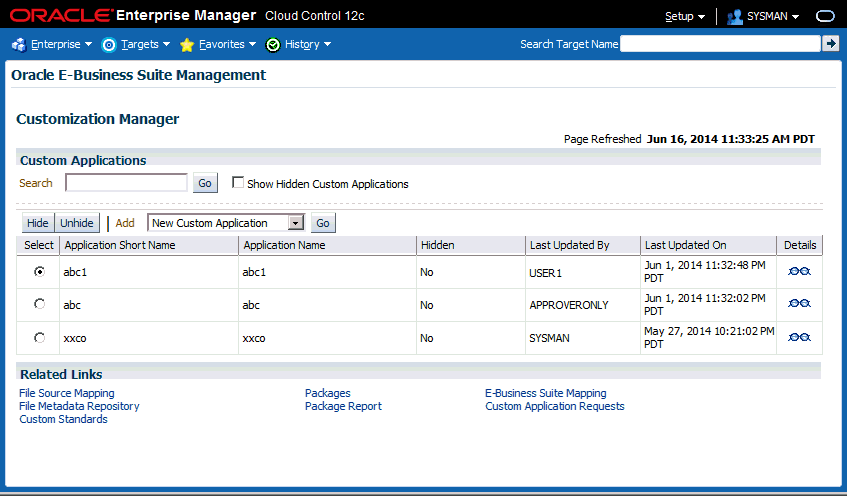
Task: Open the Targets menu
Action: (145, 44)
